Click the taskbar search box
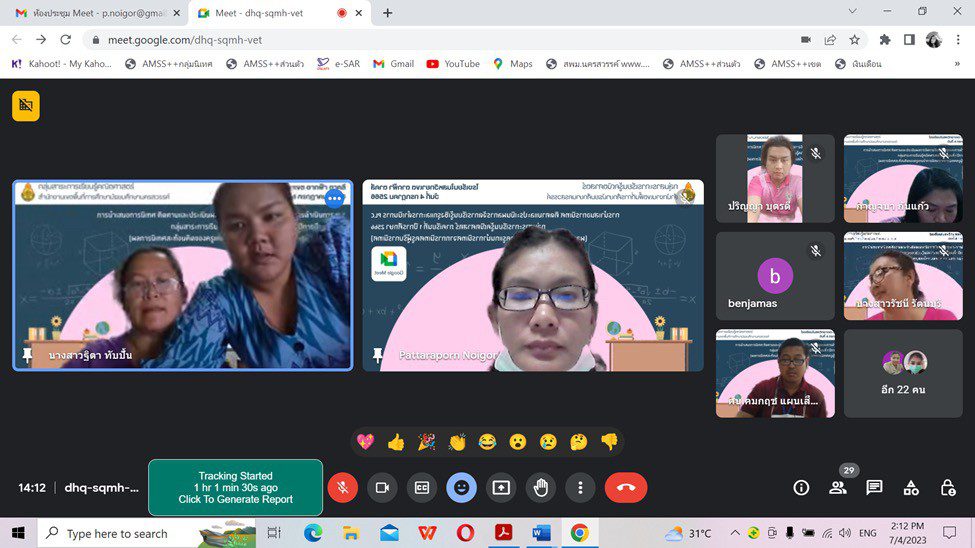This screenshot has height=548, width=975. click(147, 533)
